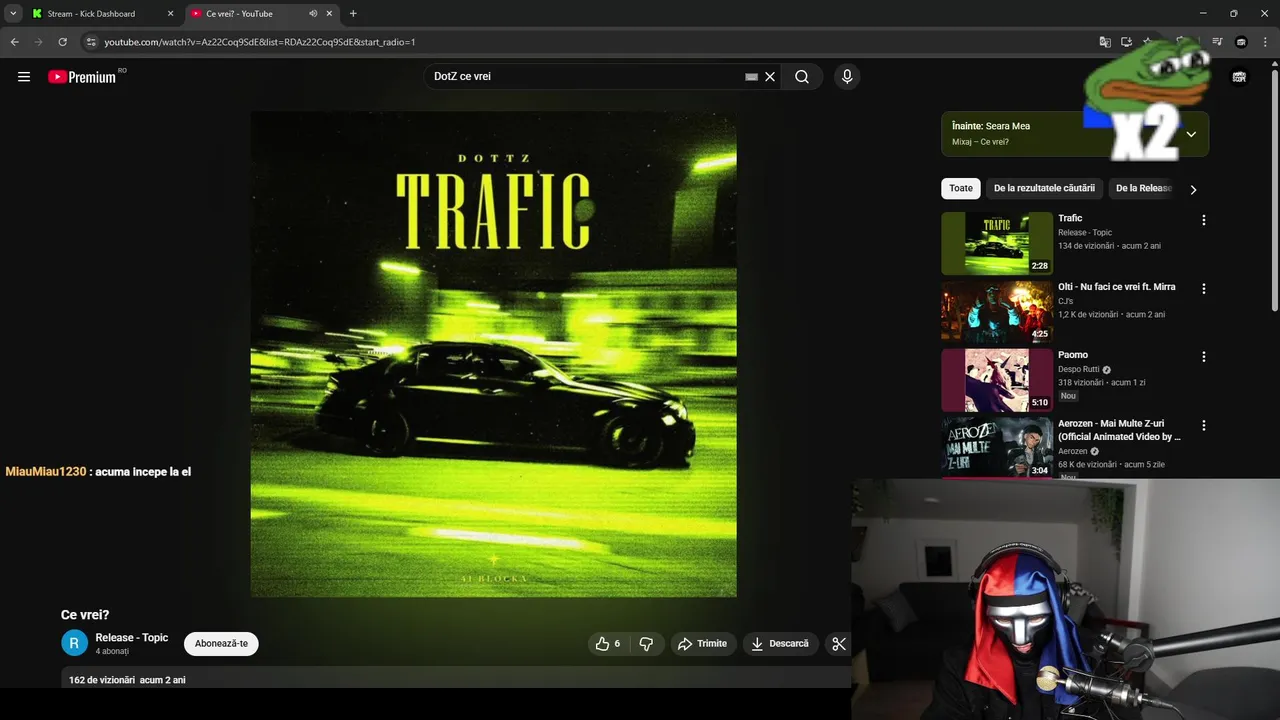Start voice search with microphone button
Viewport: 1280px width, 720px height.
tap(847, 77)
